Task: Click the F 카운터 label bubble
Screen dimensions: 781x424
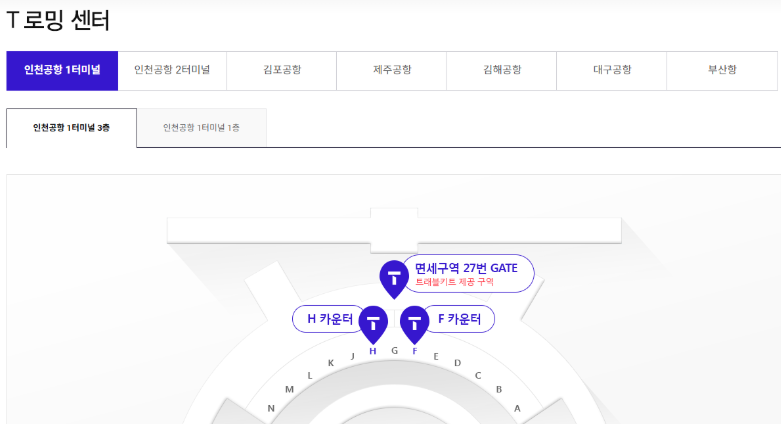Action: tap(459, 319)
